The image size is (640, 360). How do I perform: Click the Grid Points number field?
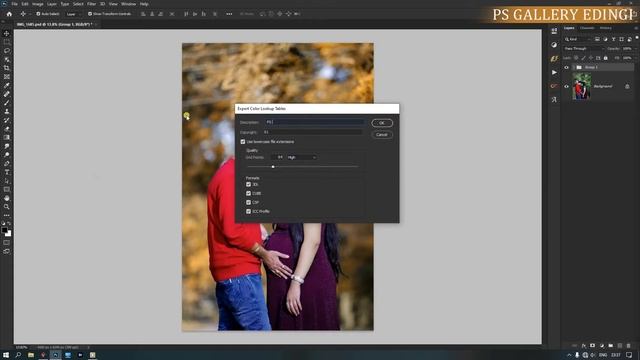pos(279,158)
